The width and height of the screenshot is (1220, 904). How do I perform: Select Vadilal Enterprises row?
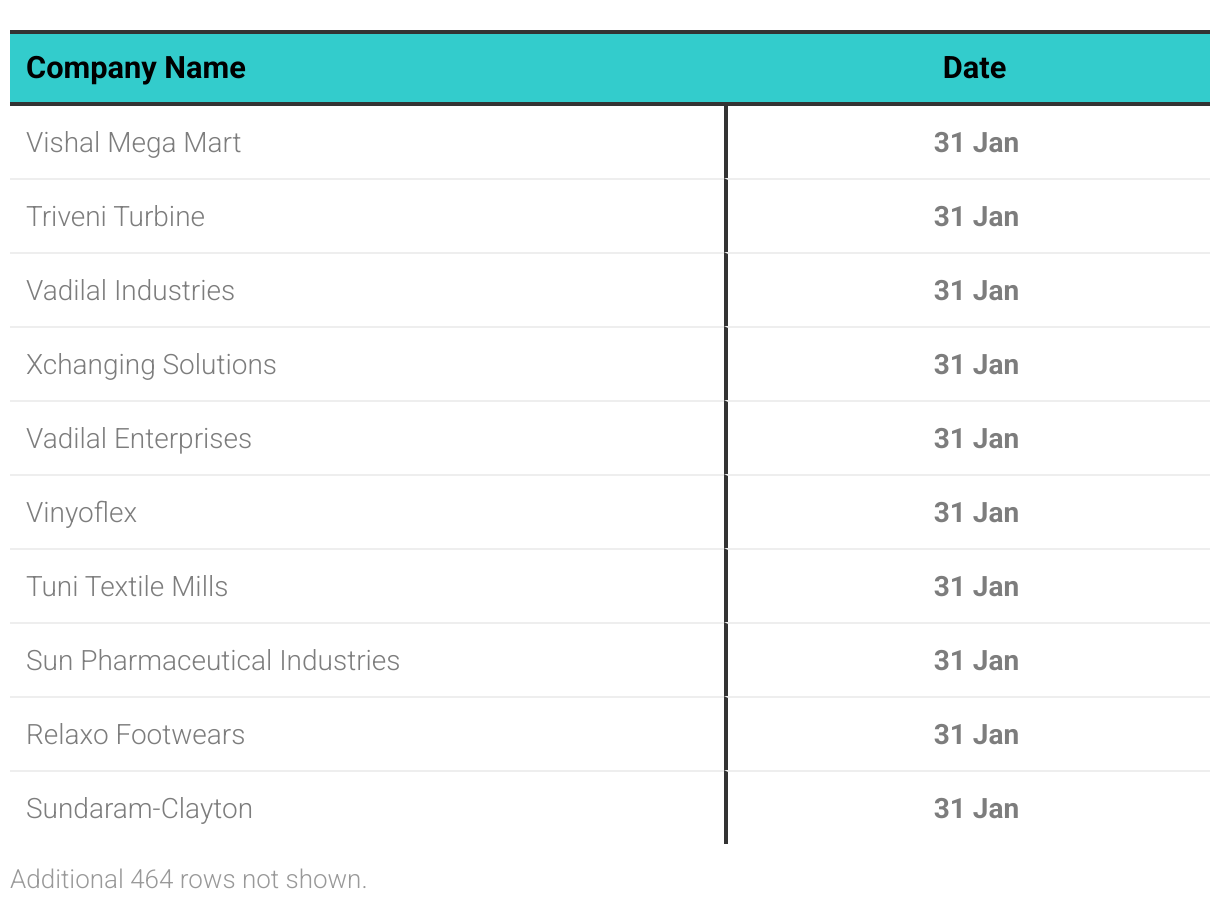click(x=139, y=439)
